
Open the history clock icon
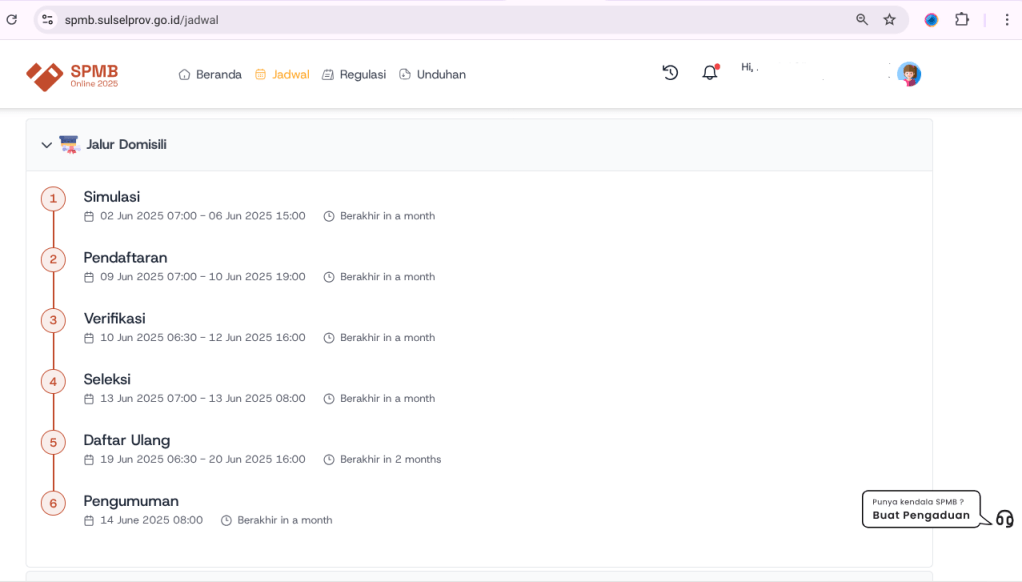[670, 73]
